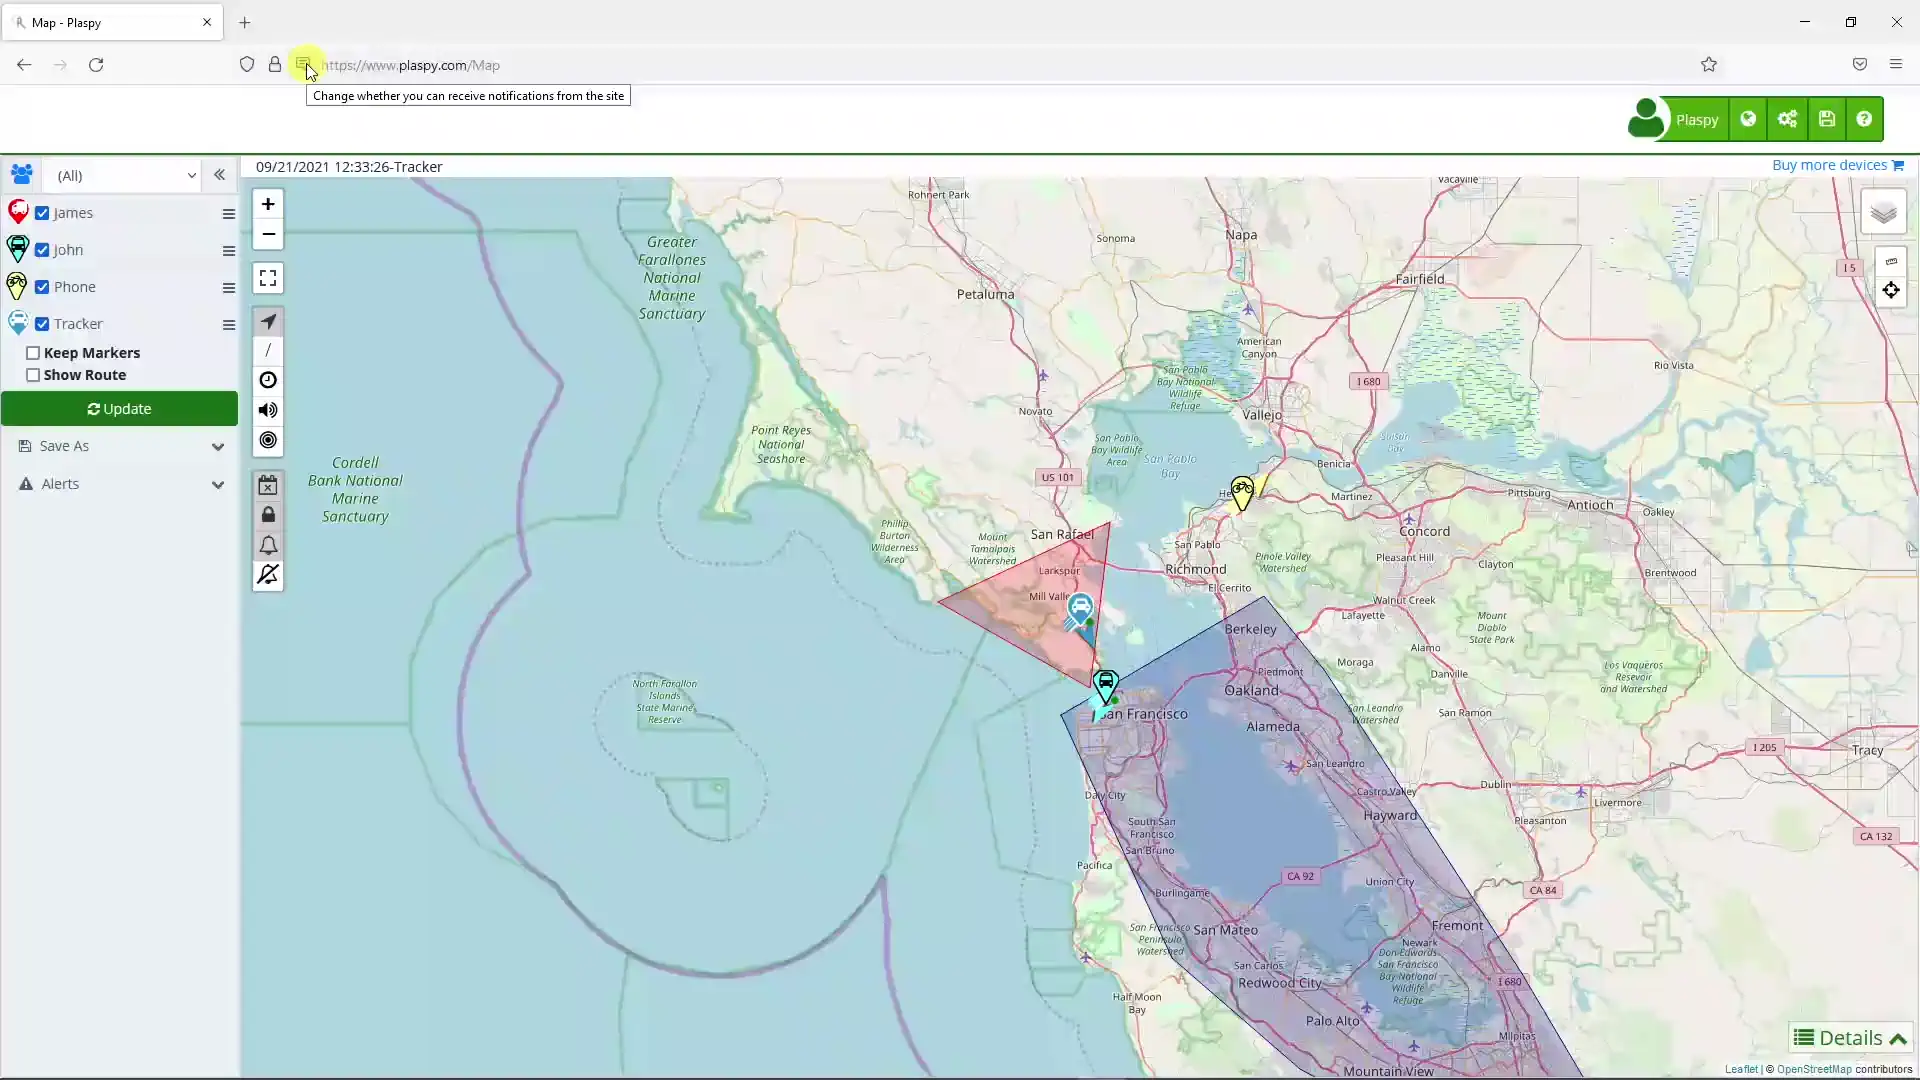Click the speaker sound icon

point(268,410)
